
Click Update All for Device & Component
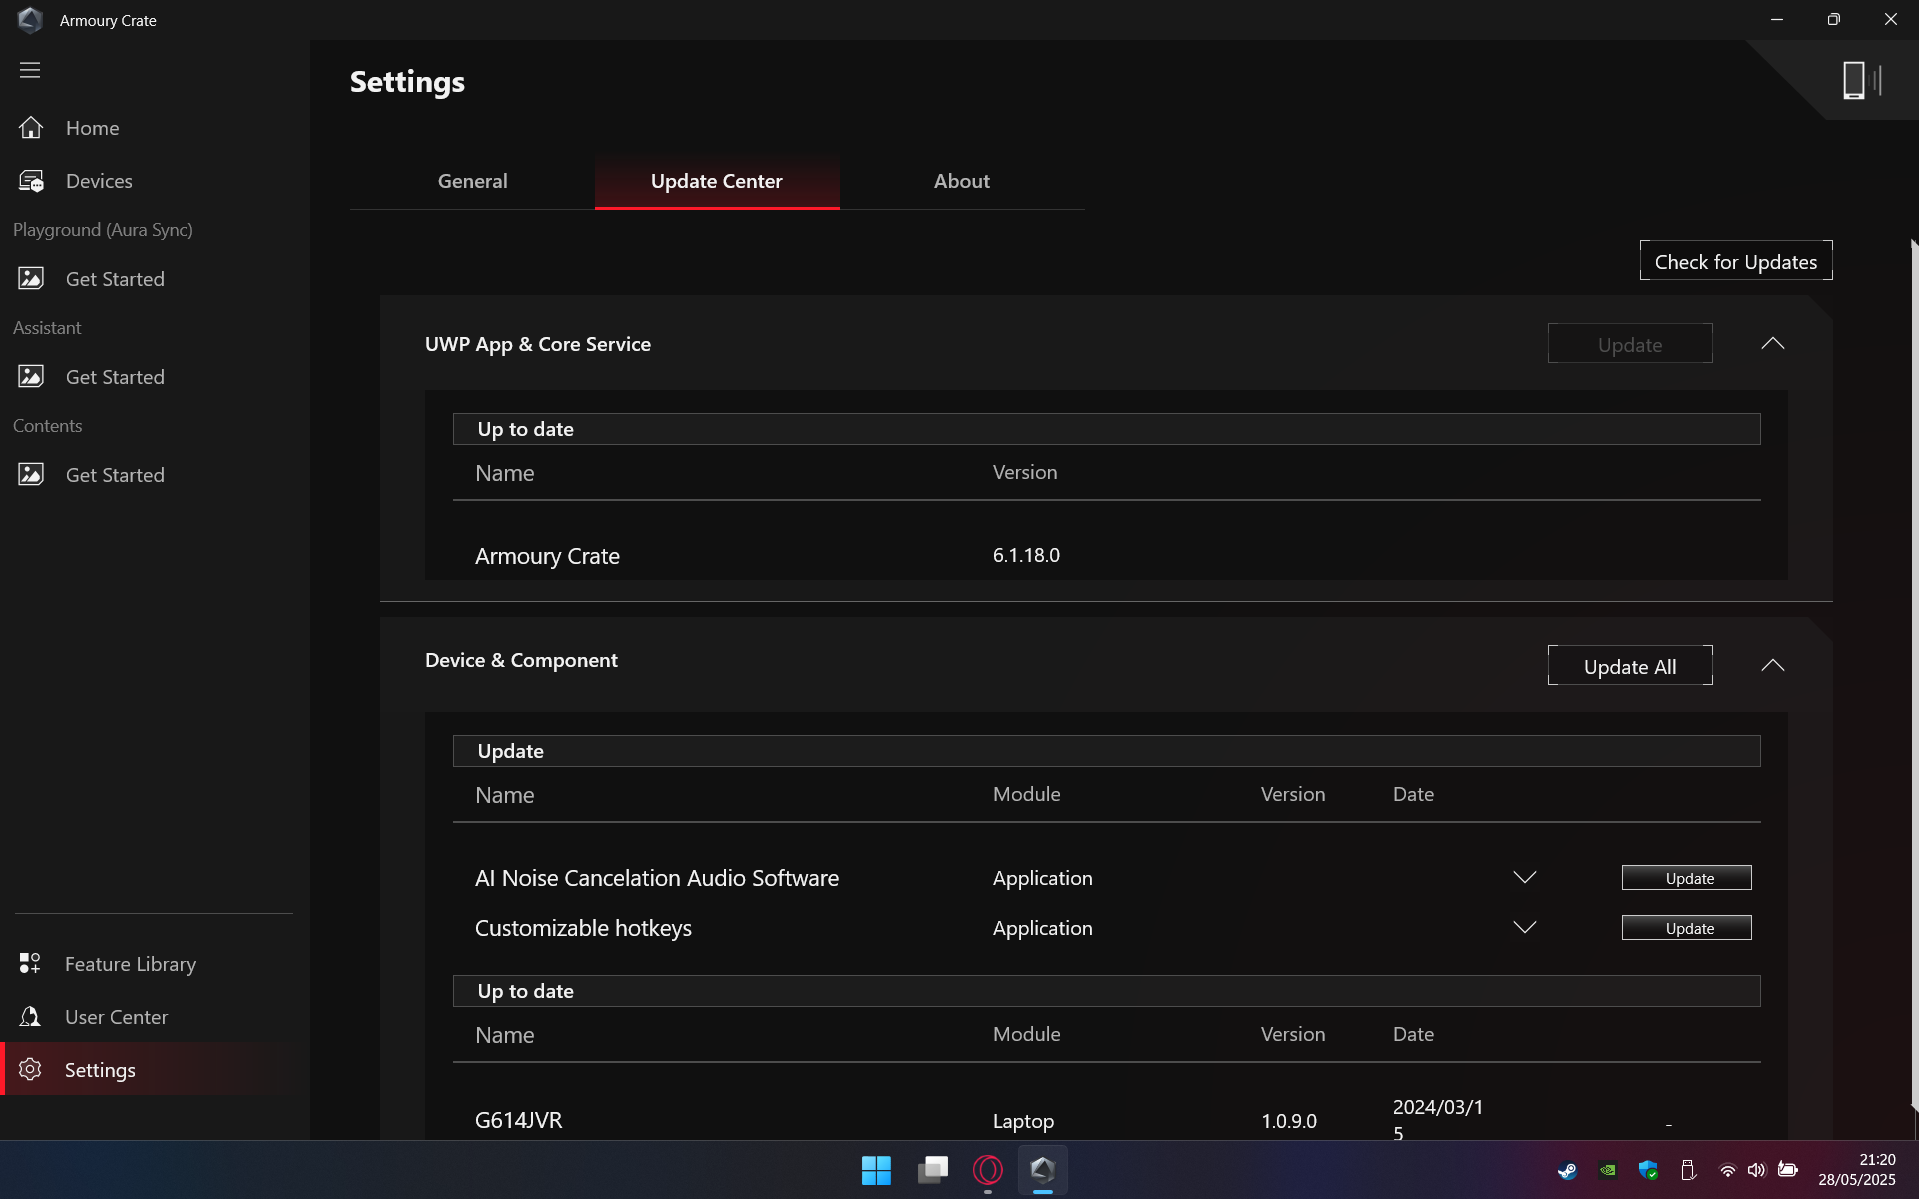[x=1629, y=666]
